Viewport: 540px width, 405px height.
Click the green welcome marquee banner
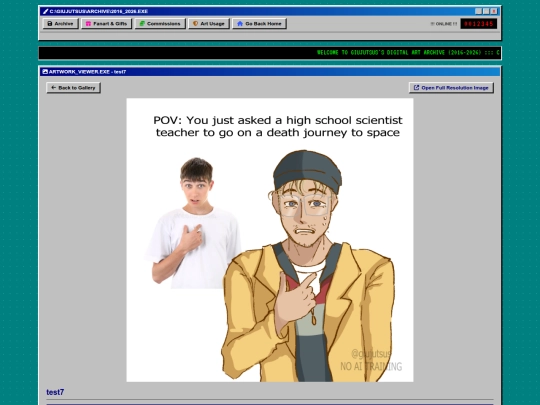point(270,53)
